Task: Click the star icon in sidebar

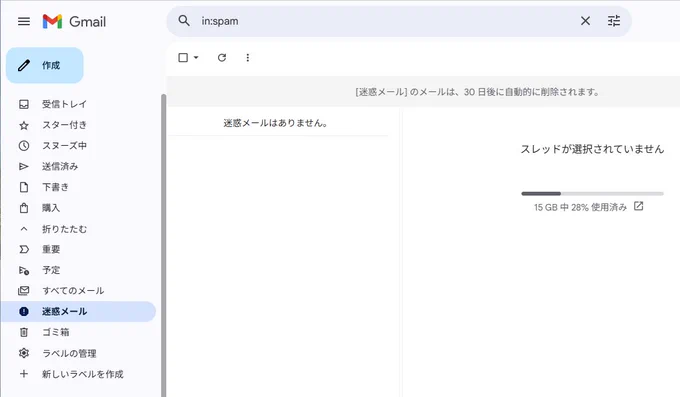Action: coord(24,125)
